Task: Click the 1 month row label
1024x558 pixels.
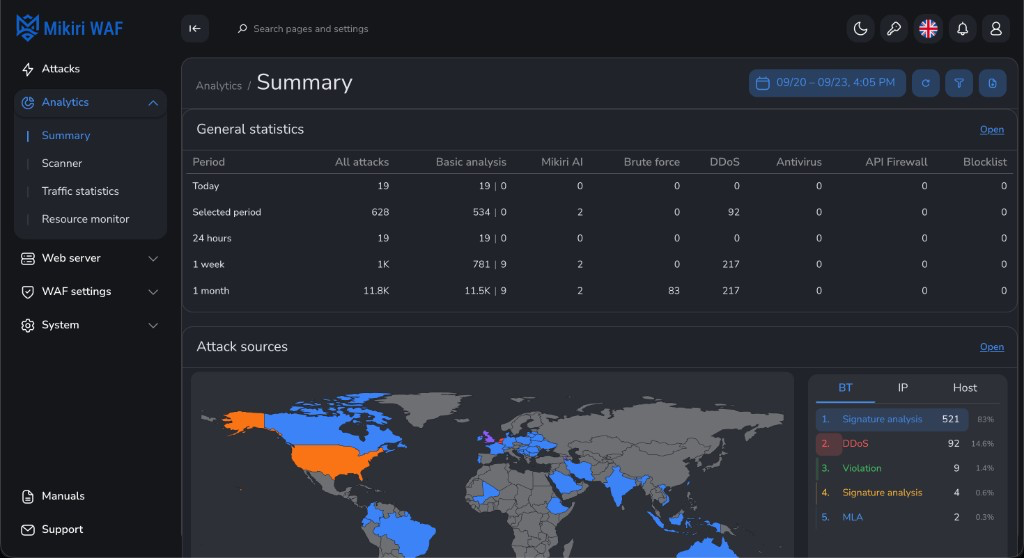Action: click(x=210, y=291)
